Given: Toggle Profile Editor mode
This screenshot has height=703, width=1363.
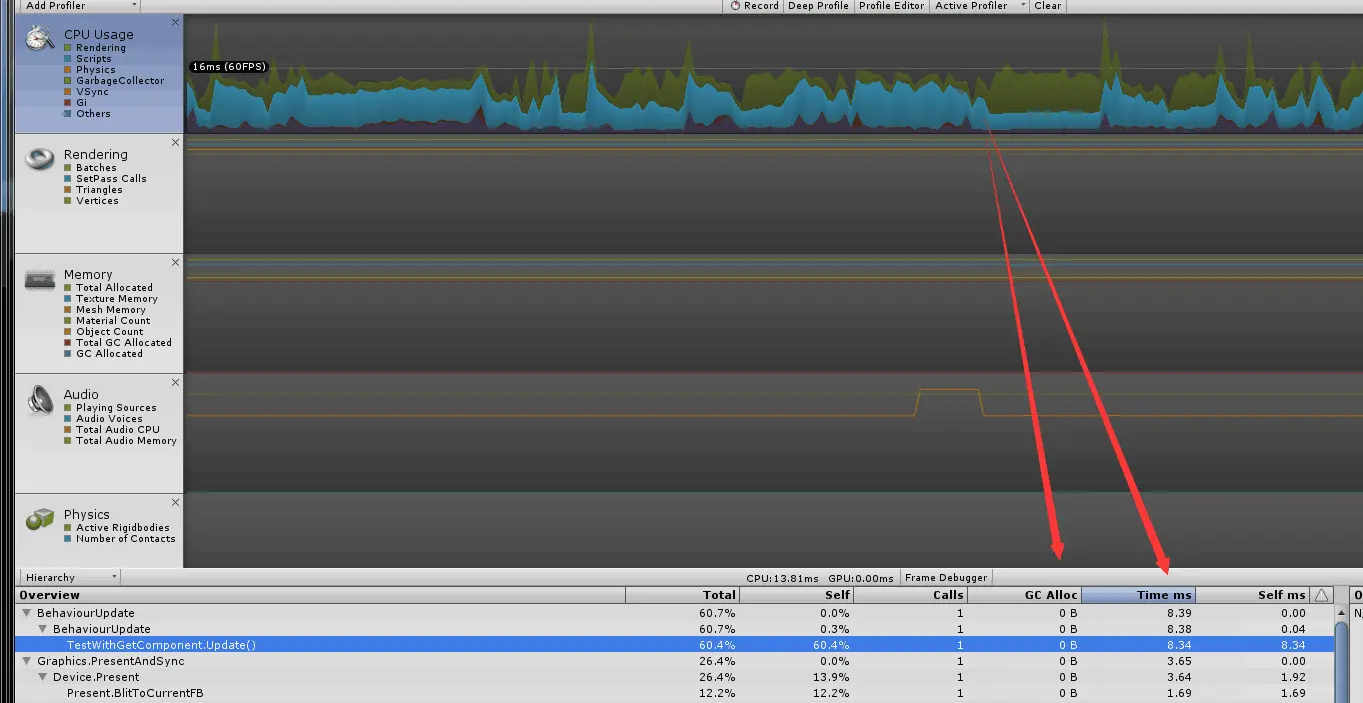Looking at the screenshot, I should tap(891, 6).
